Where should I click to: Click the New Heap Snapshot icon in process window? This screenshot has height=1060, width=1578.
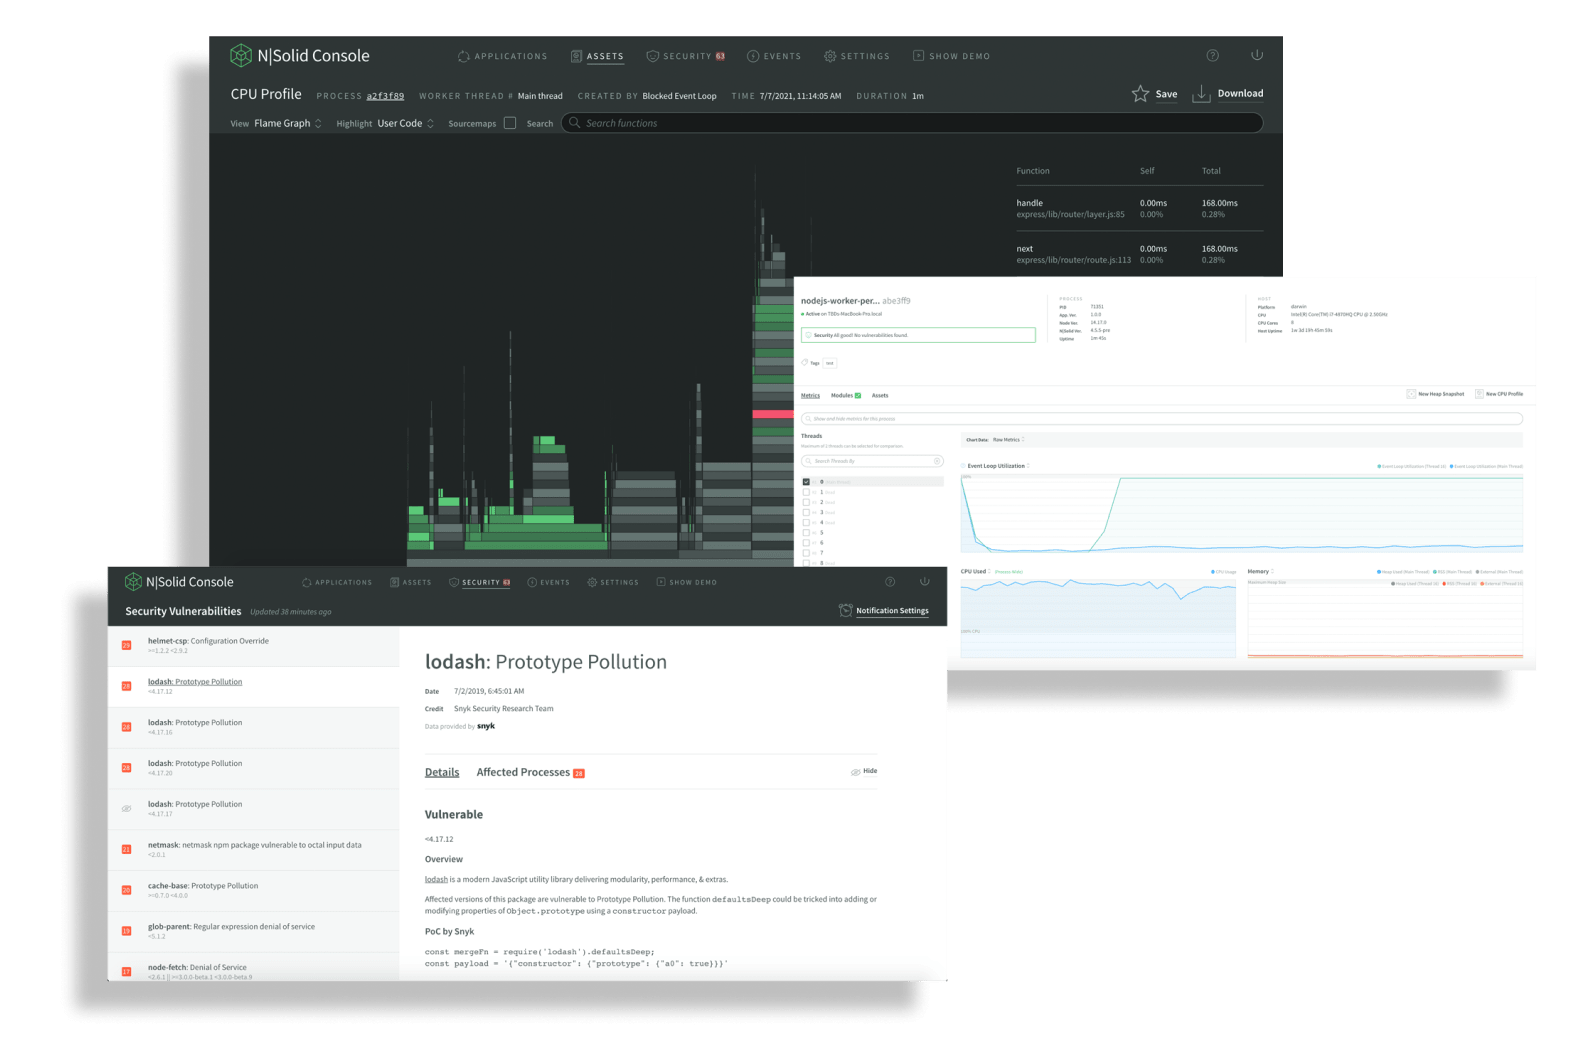click(x=1411, y=394)
